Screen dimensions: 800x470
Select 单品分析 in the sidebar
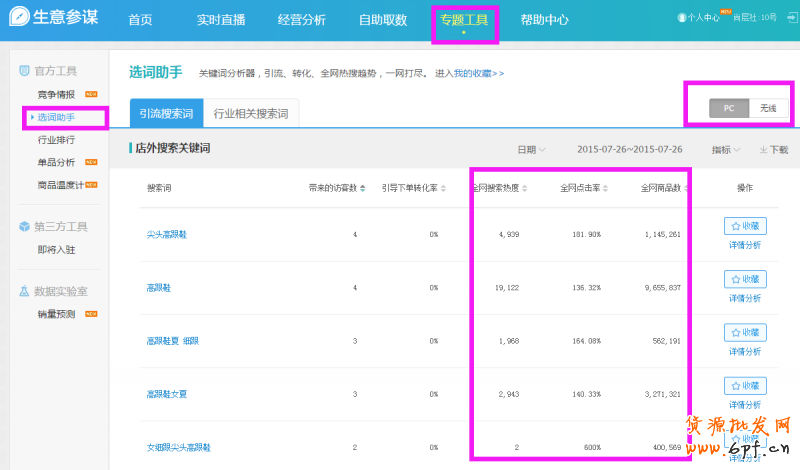(x=56, y=162)
